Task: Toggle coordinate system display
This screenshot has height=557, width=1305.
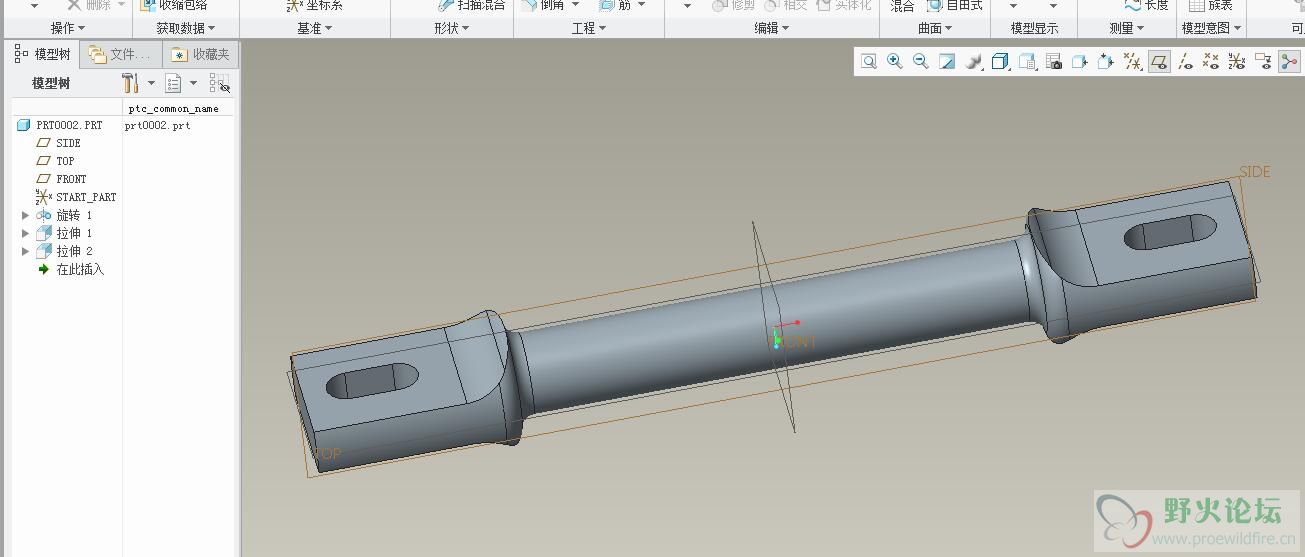Action: coord(1237,62)
